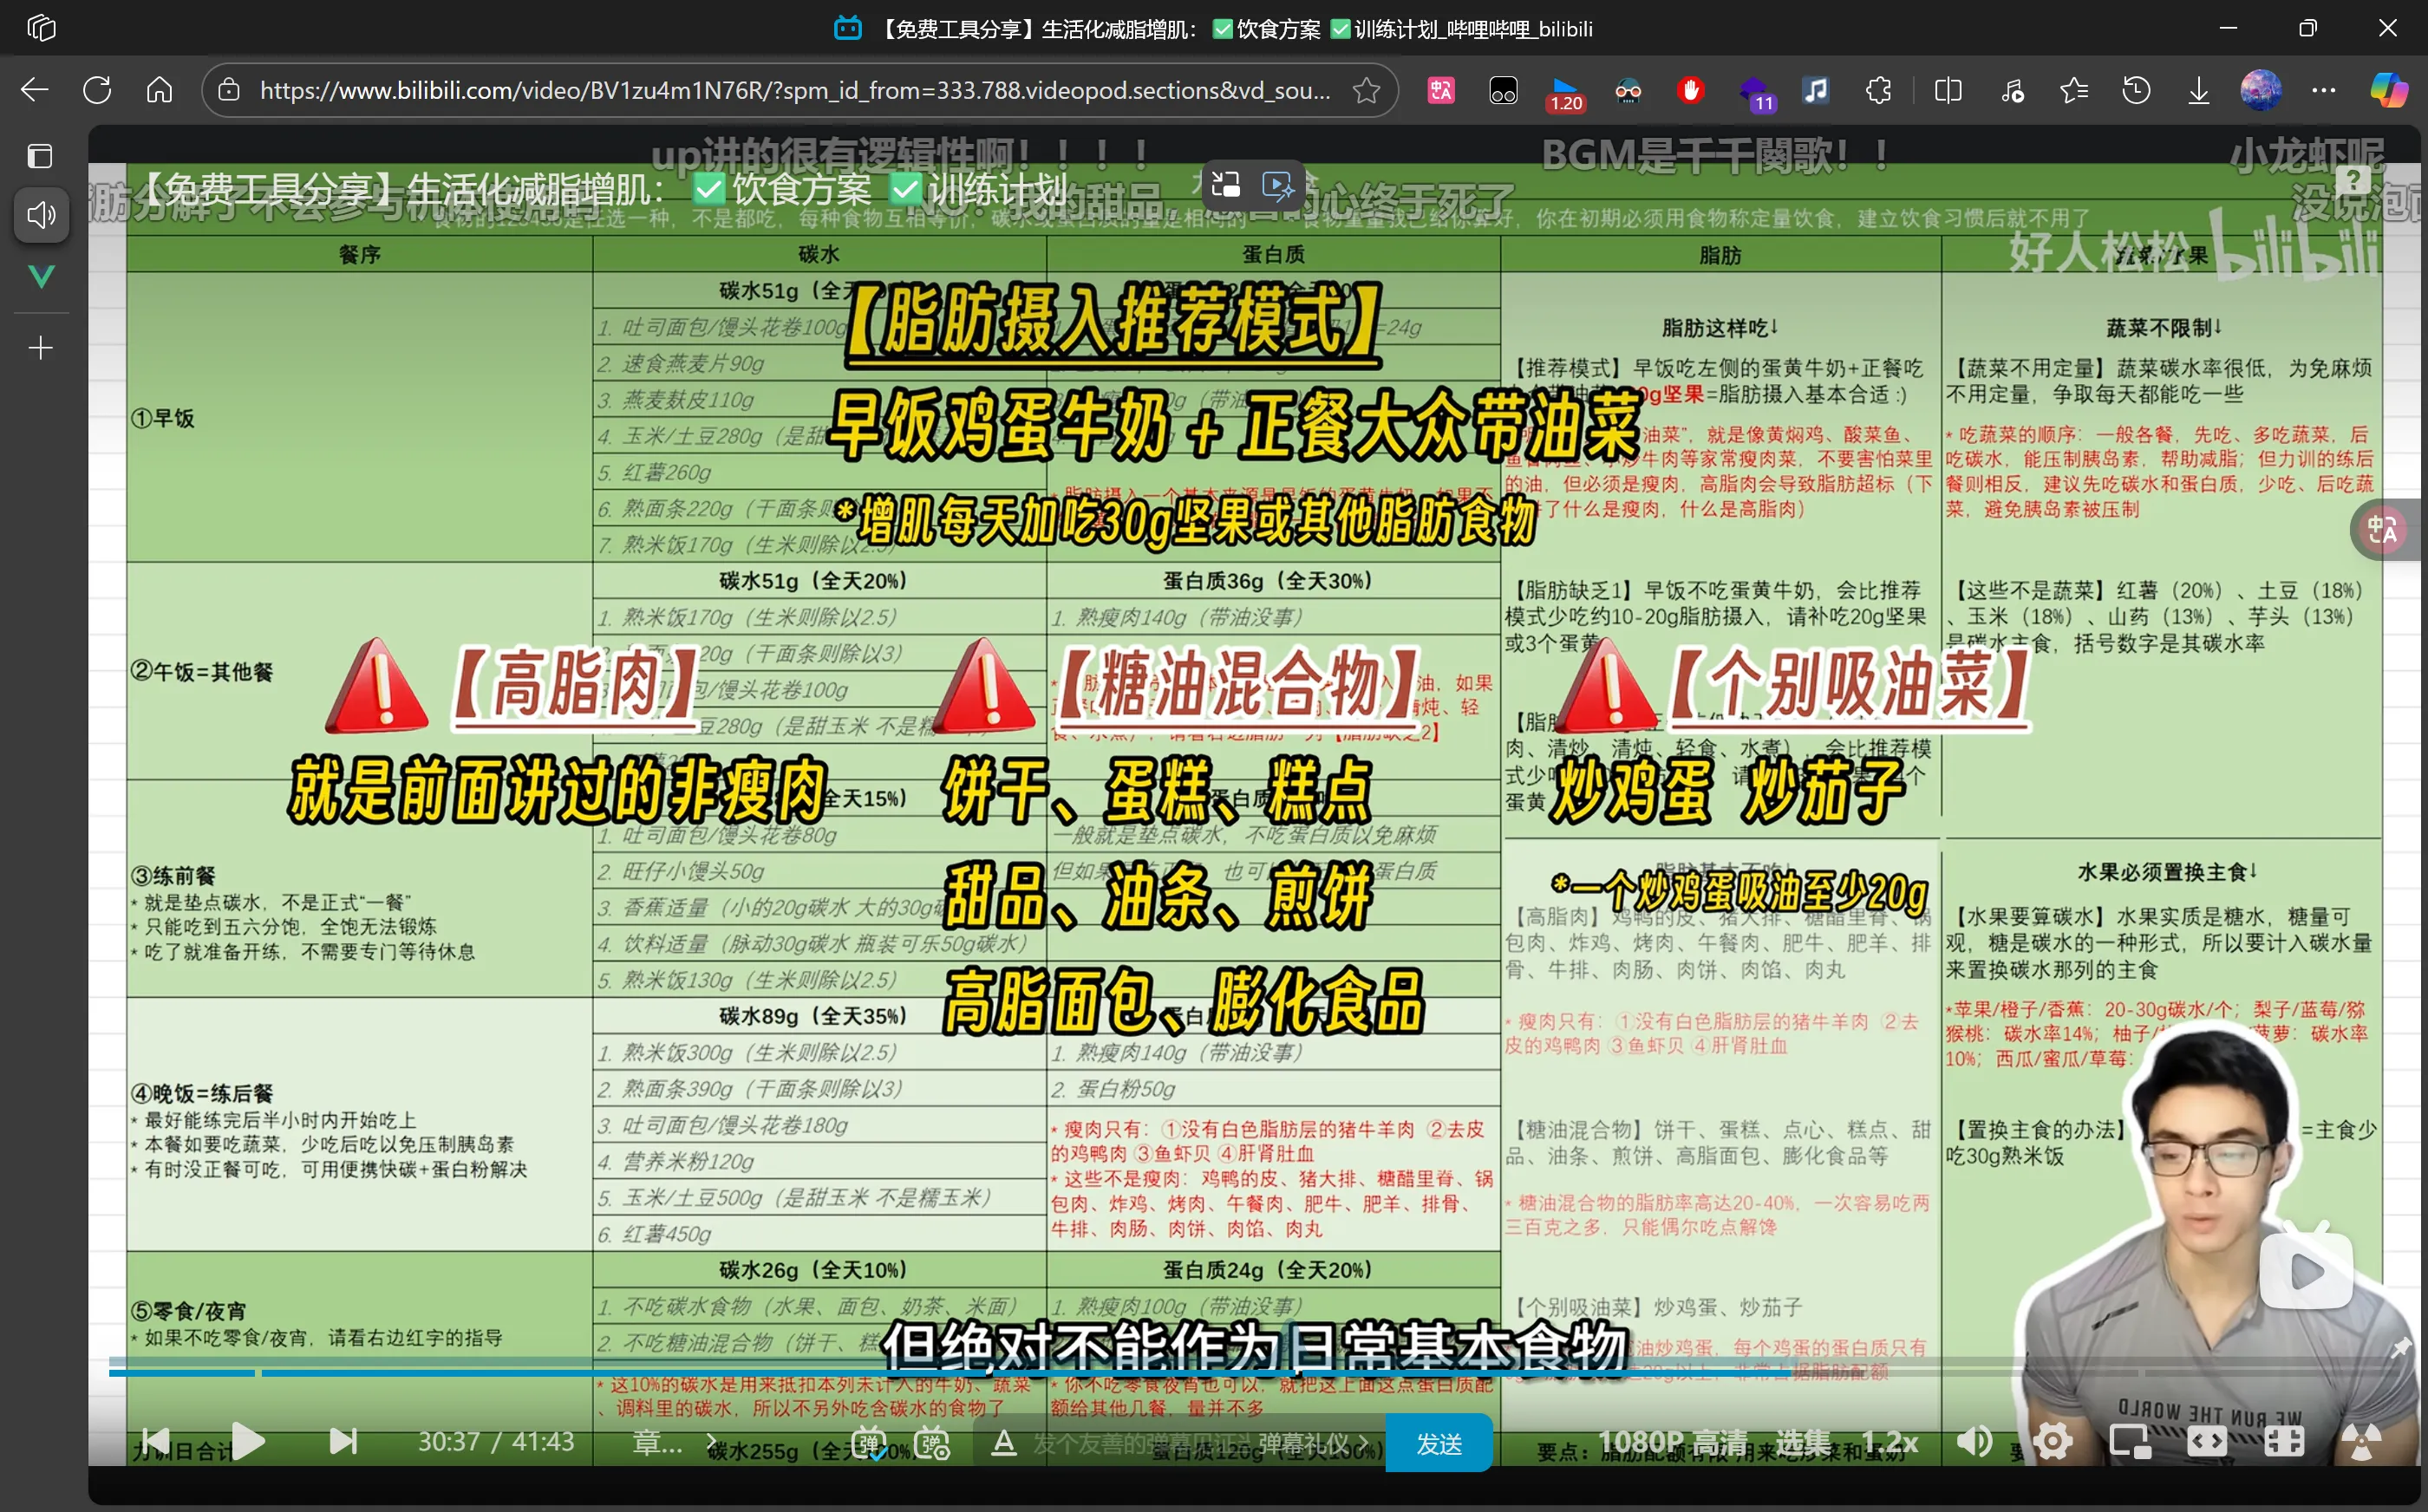Screen dimensions: 2428x1512
Task: Click the bilibili URL address bar
Action: tap(795, 90)
